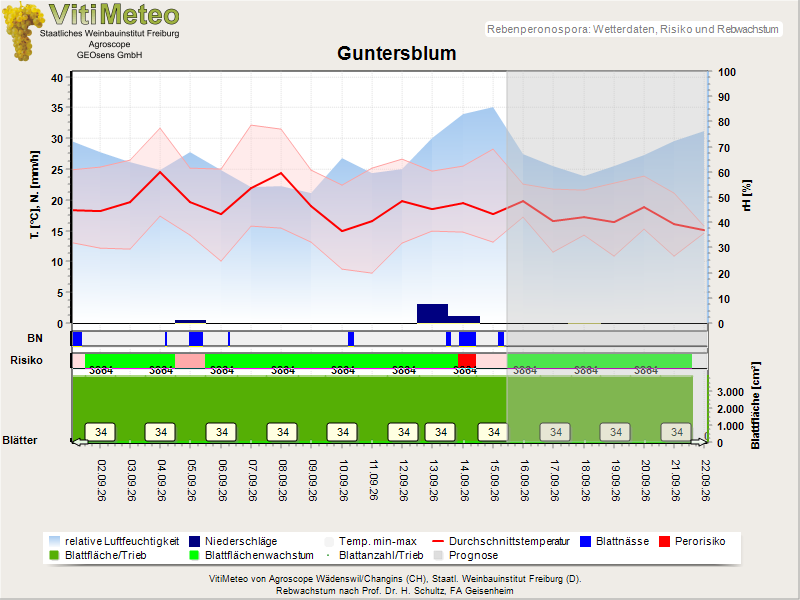Select the 34 leaf label above 04.09.26
The height and width of the screenshot is (600, 800).
(x=160, y=432)
